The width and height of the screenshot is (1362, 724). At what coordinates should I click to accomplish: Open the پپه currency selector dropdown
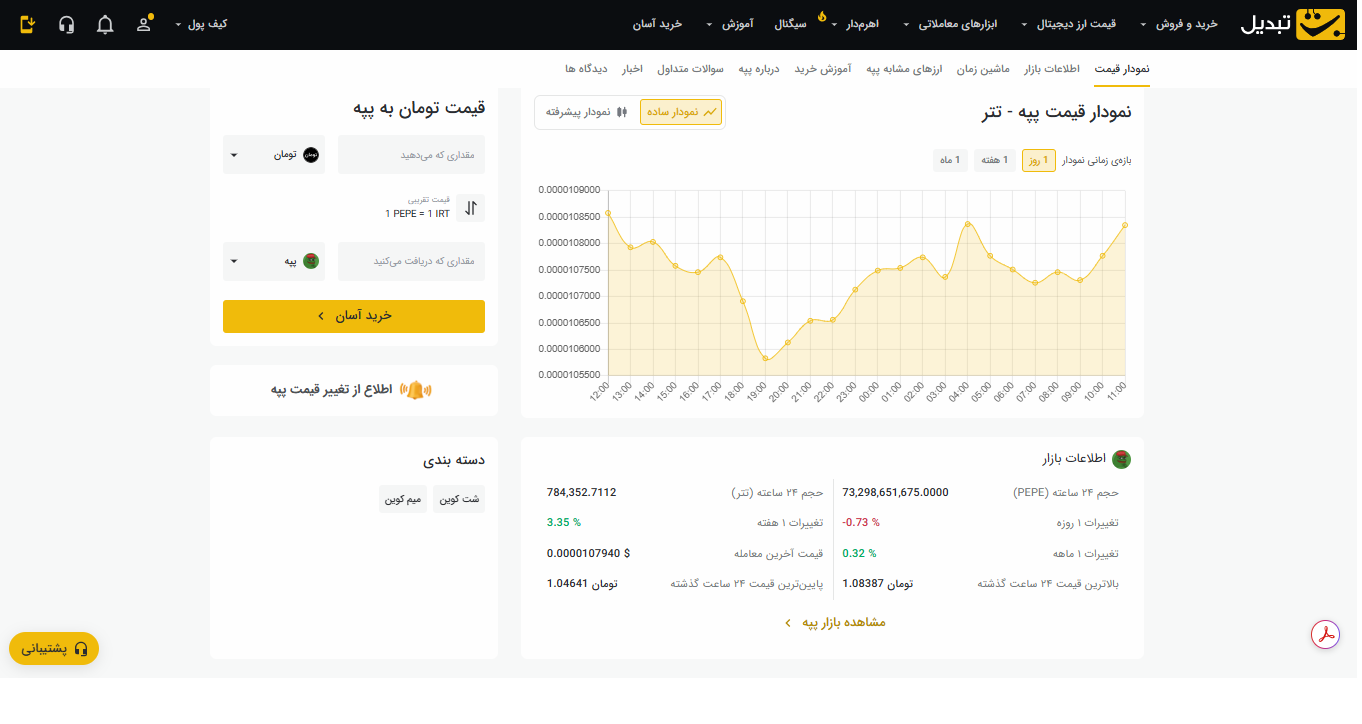273,260
